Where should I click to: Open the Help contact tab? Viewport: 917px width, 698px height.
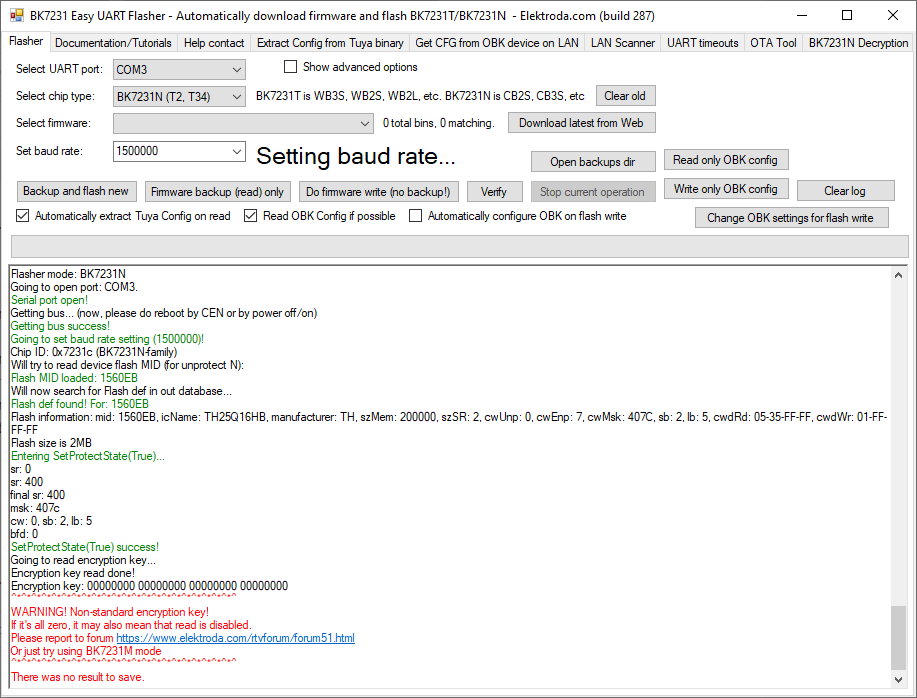(213, 43)
